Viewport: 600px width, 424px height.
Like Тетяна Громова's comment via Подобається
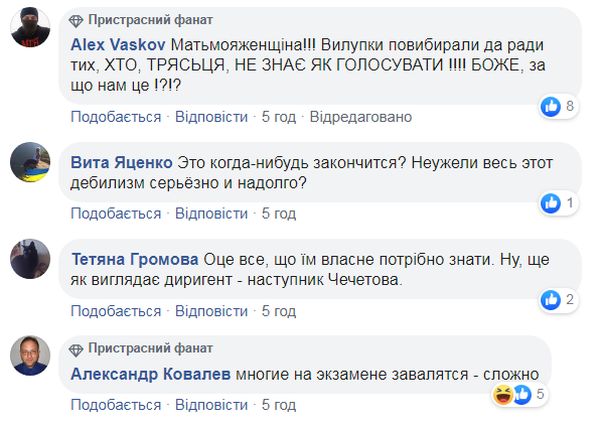click(116, 309)
